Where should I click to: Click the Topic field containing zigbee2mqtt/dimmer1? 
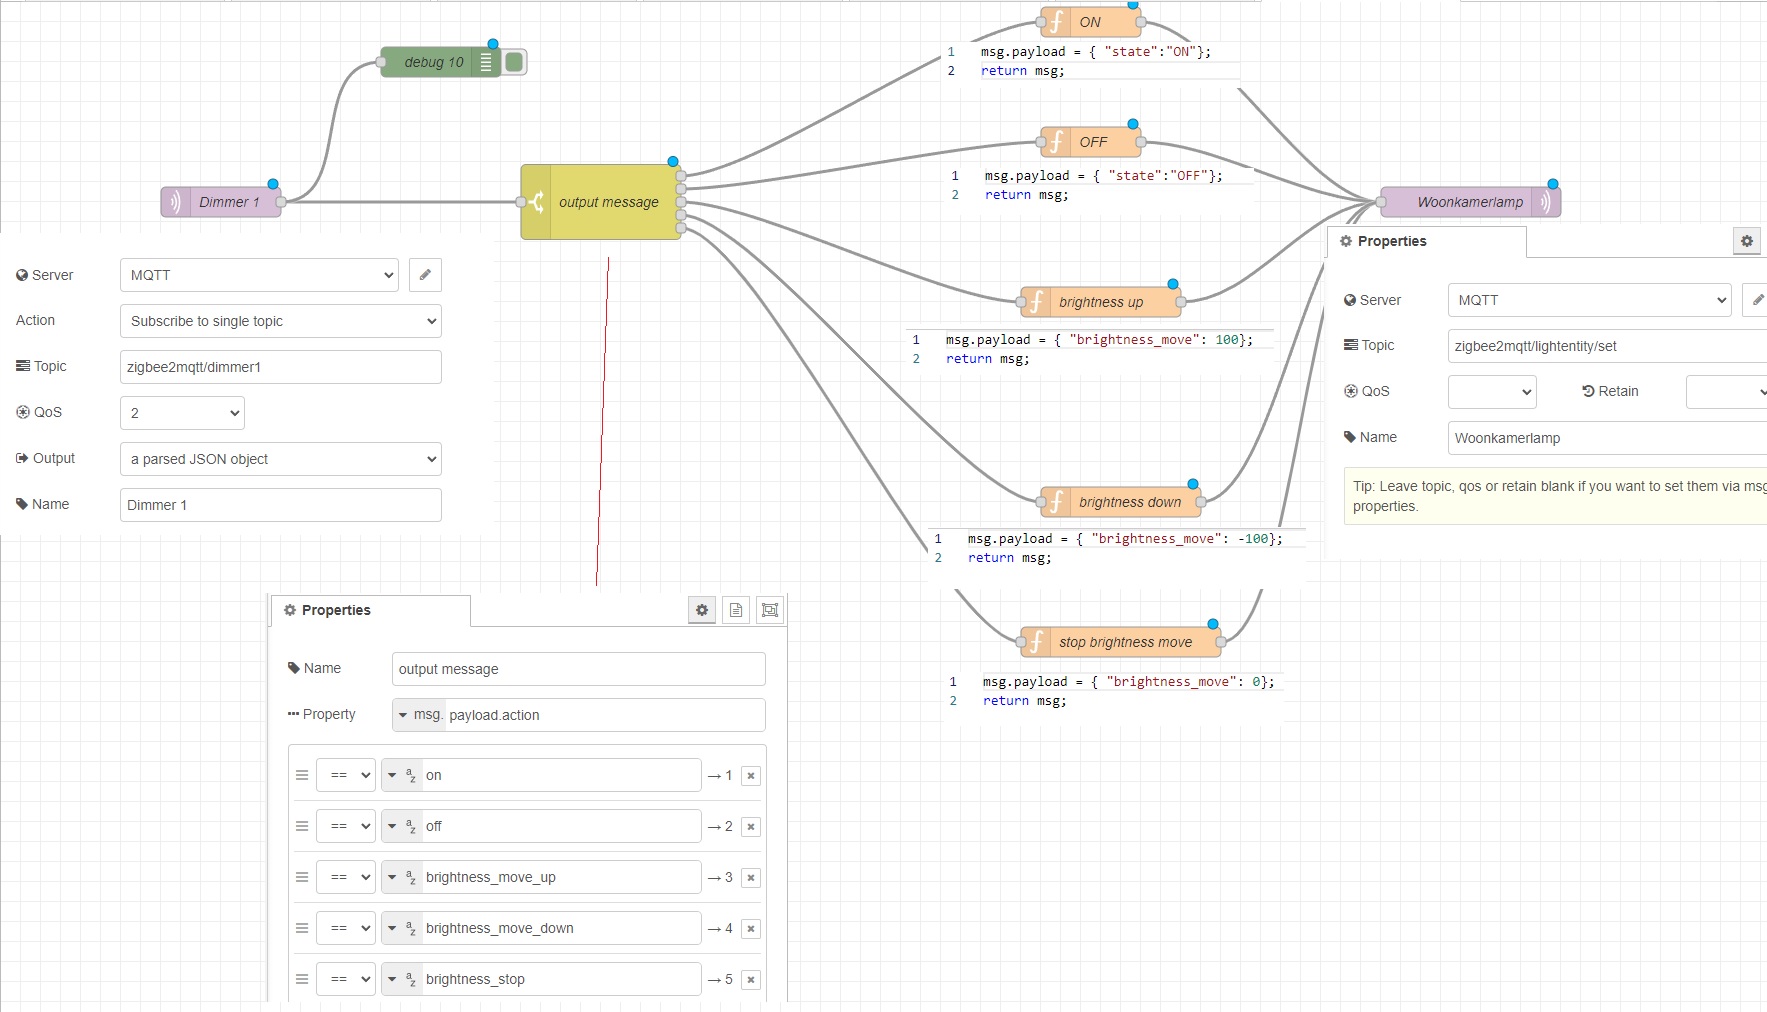pos(280,367)
